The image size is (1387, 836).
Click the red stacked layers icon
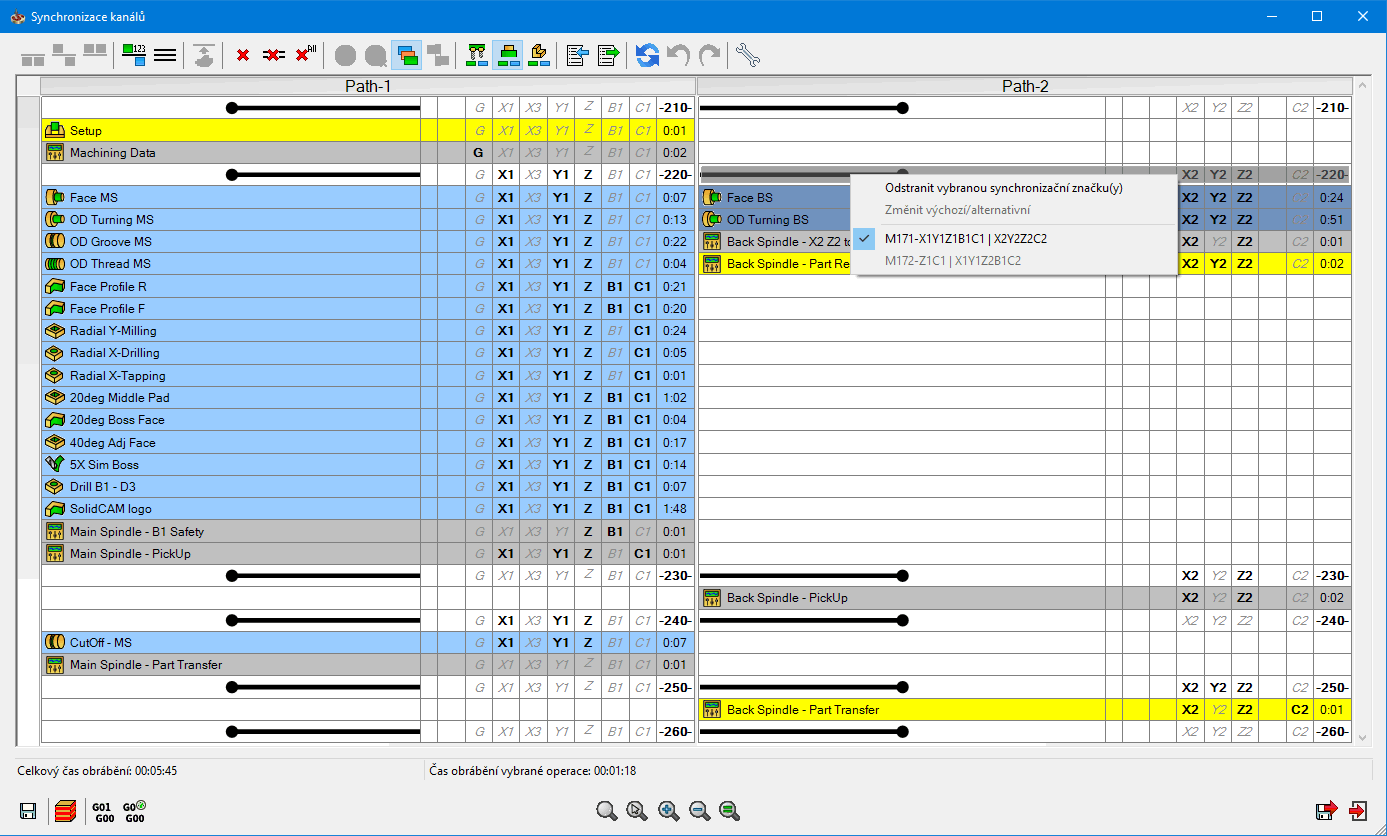pos(66,811)
